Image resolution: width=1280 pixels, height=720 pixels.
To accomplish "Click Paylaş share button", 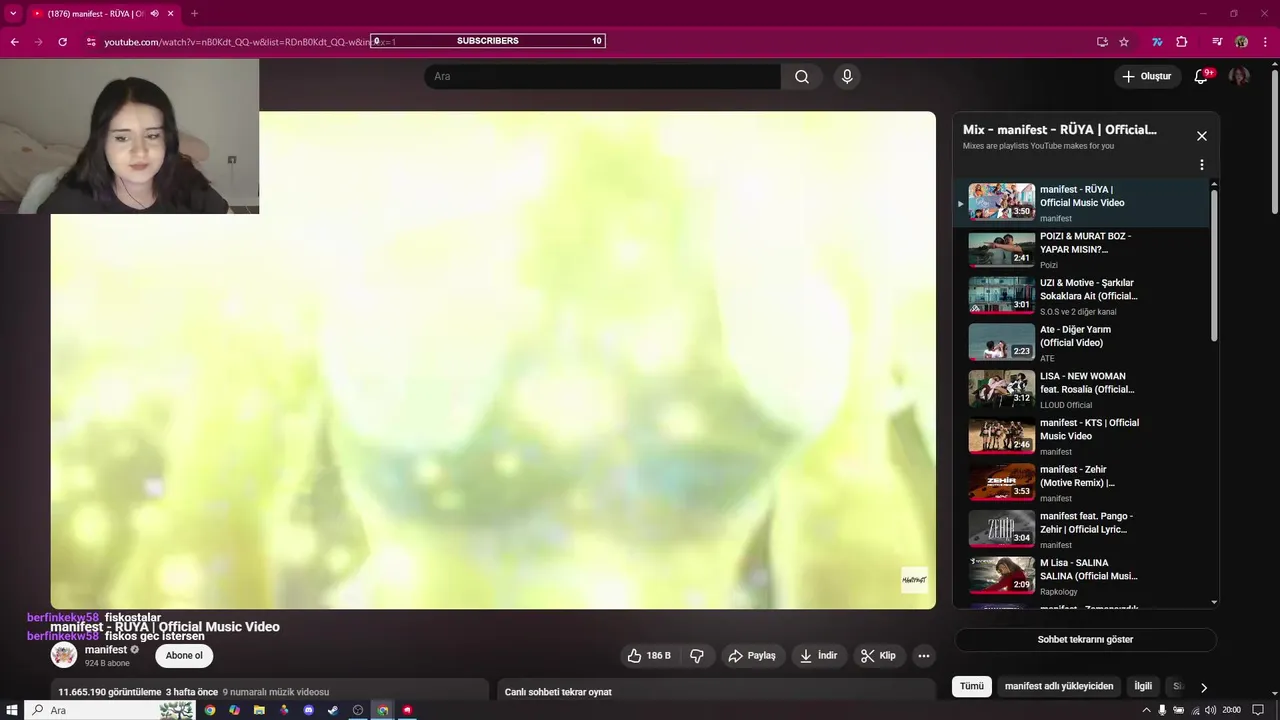I will coord(752,656).
